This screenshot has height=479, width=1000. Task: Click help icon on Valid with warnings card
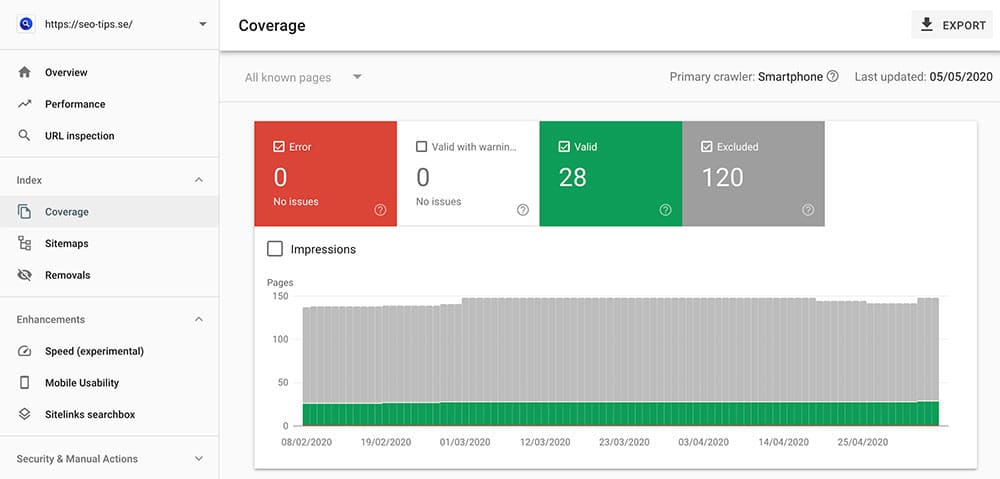[x=523, y=210]
